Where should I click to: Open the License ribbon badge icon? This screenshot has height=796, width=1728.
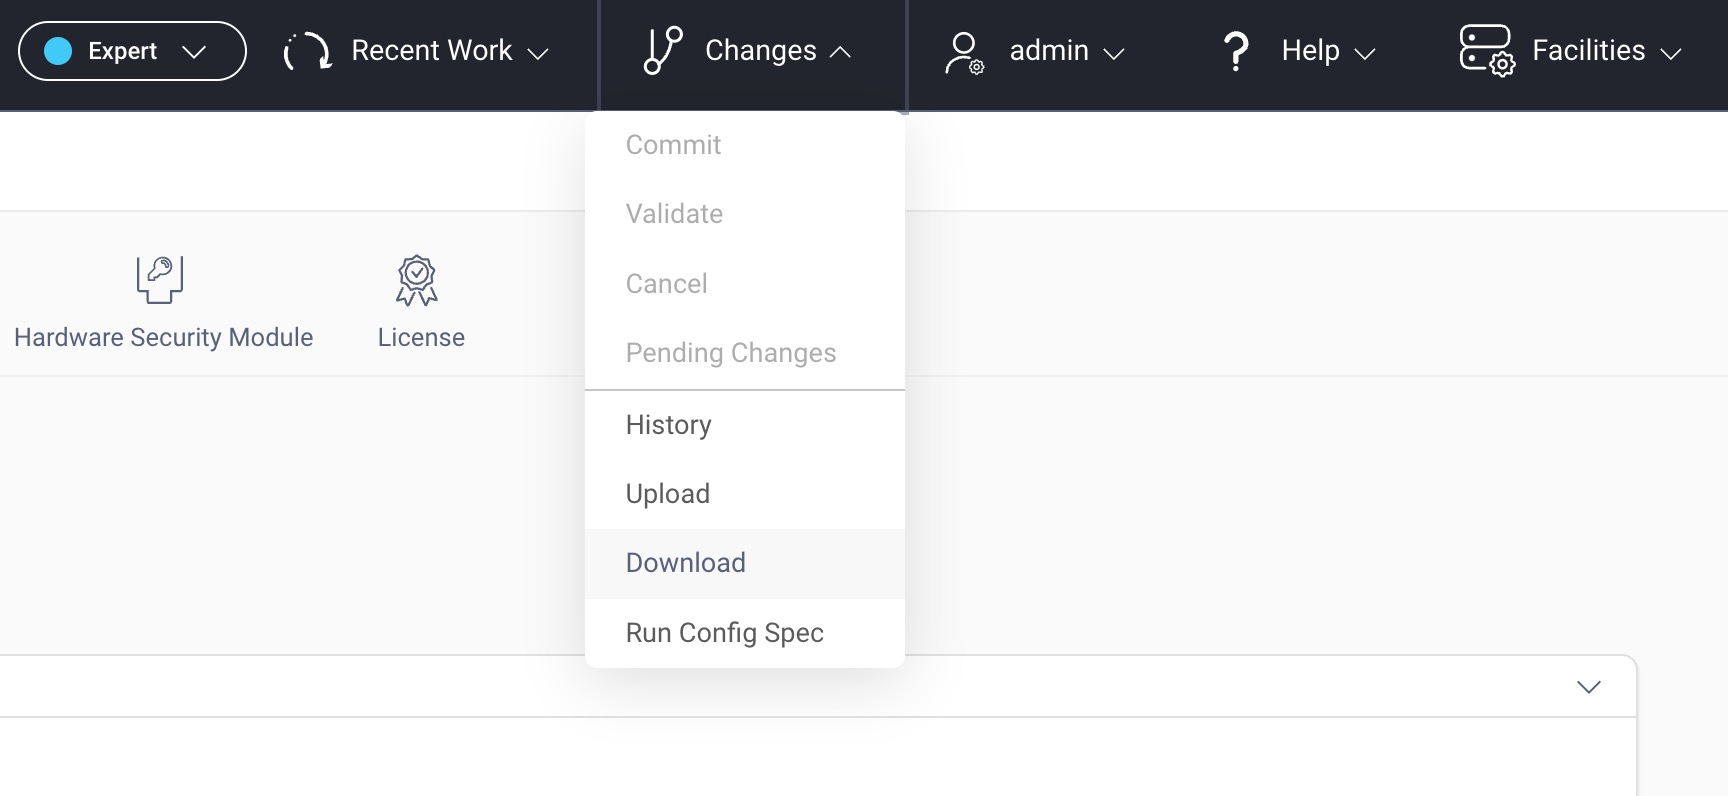click(417, 280)
